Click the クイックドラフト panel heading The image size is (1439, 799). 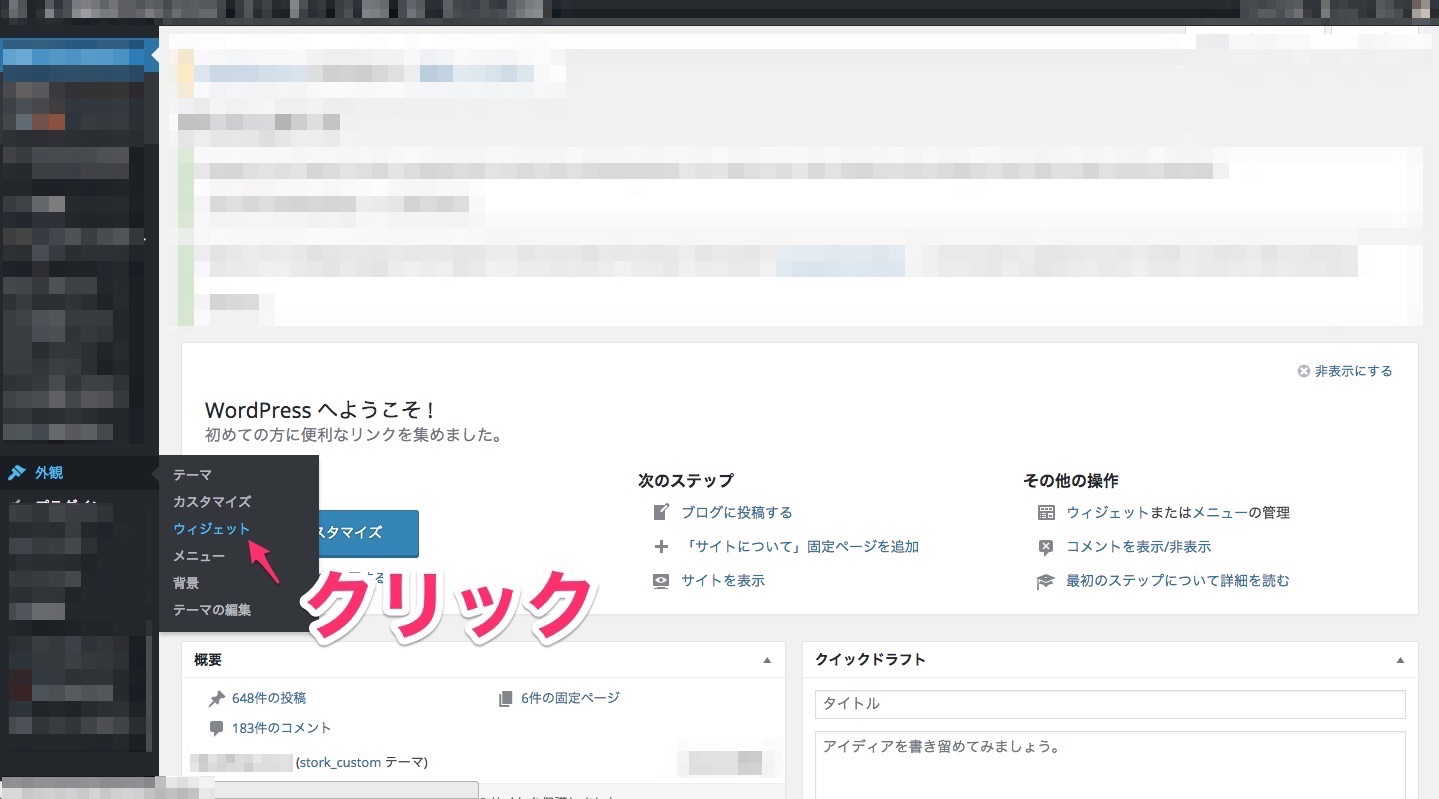click(x=870, y=660)
